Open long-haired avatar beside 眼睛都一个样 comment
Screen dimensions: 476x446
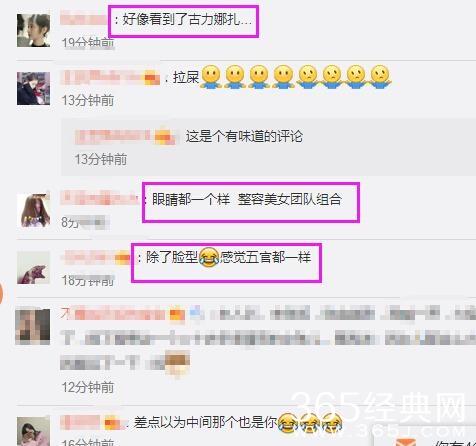point(33,210)
